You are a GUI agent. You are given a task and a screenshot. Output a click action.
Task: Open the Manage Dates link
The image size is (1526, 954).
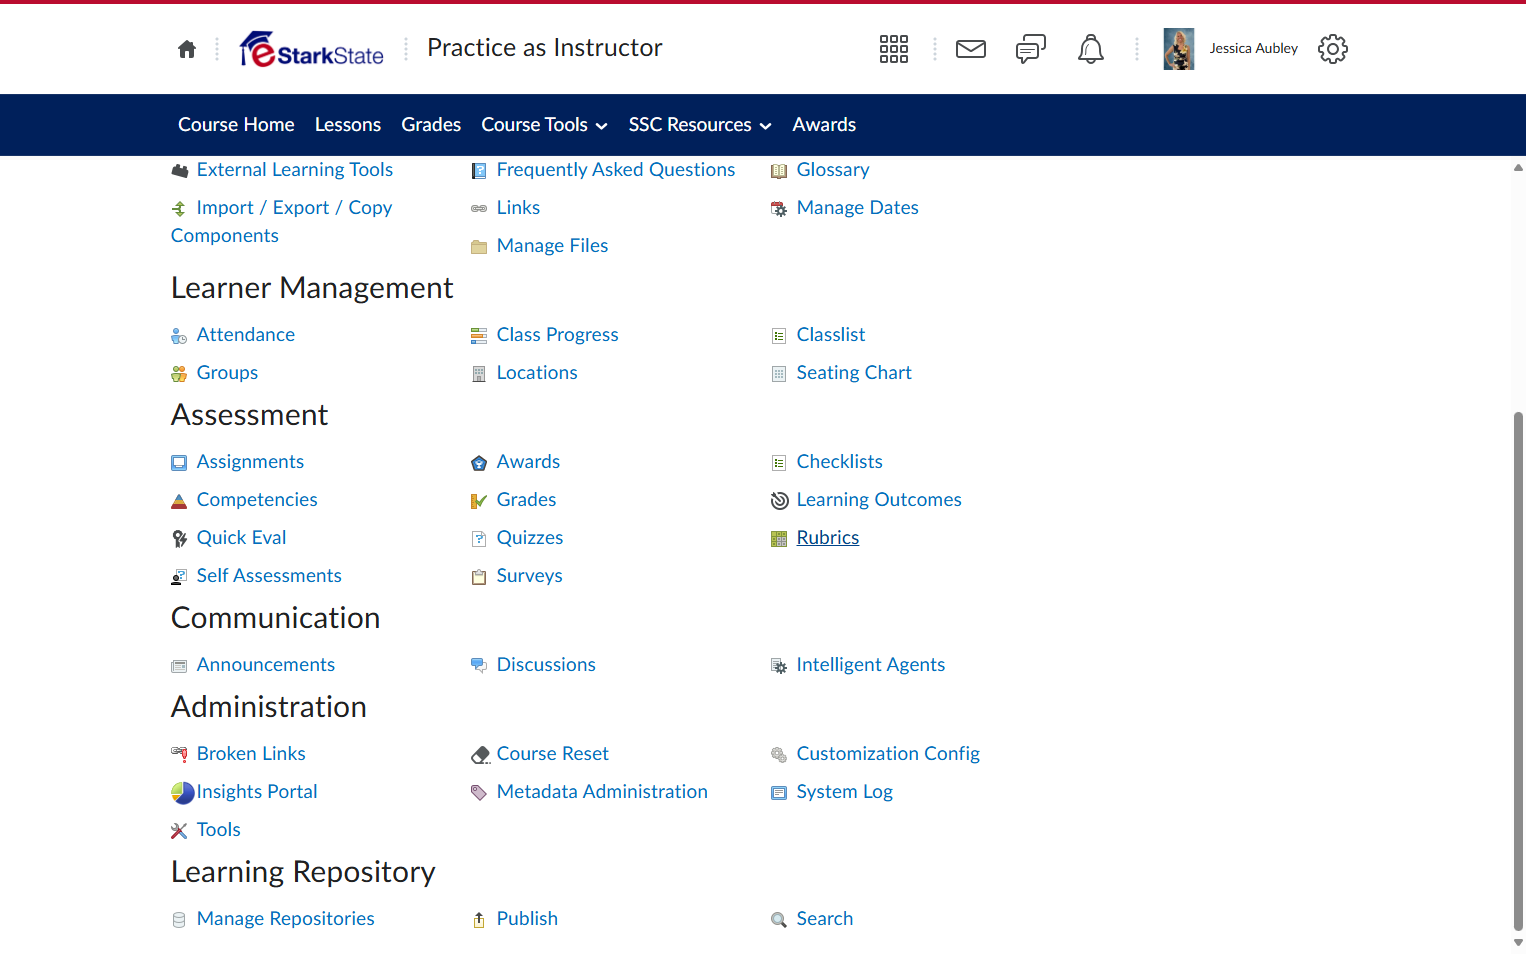(858, 208)
